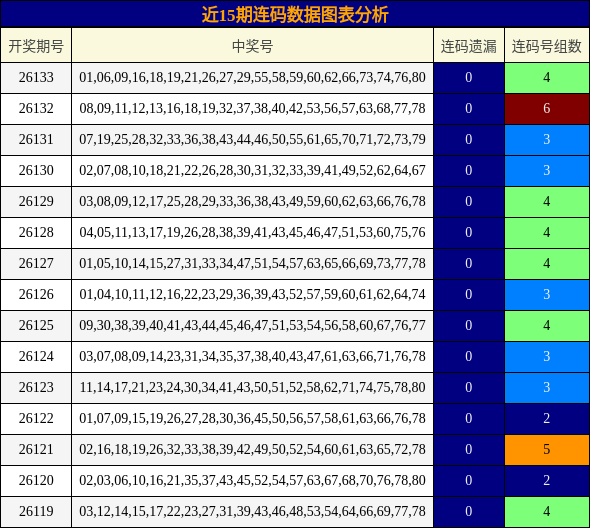The image size is (590, 528).
Task: Click the title 近15期连码数据图表分析
Action: [x=295, y=15]
